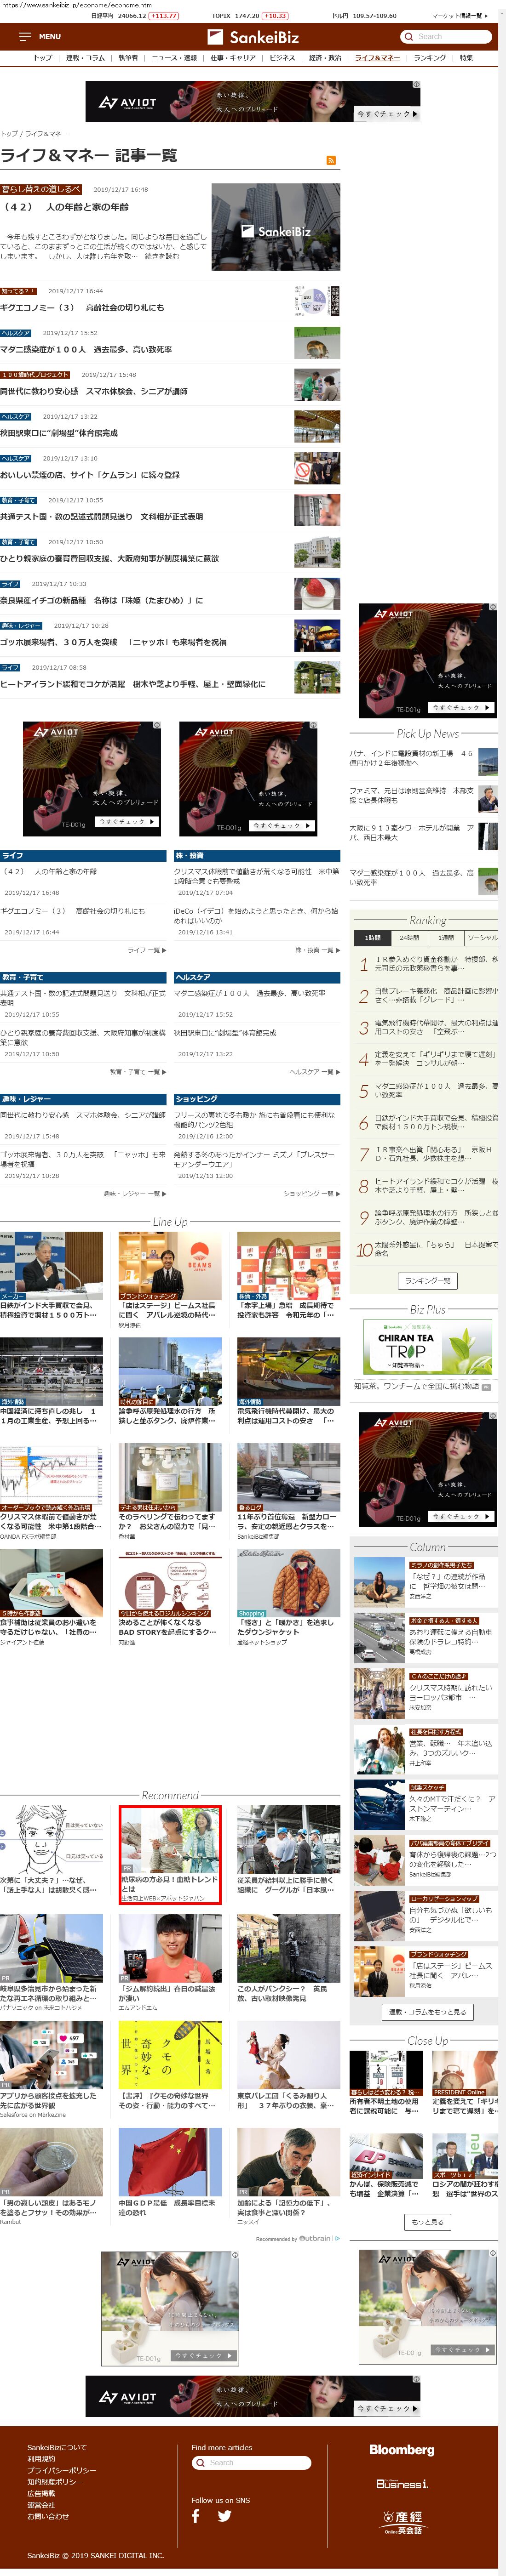Viewport: 506px width, 2576px height.
Task: Switch Ranking to the 24時間 tab
Action: [x=409, y=938]
